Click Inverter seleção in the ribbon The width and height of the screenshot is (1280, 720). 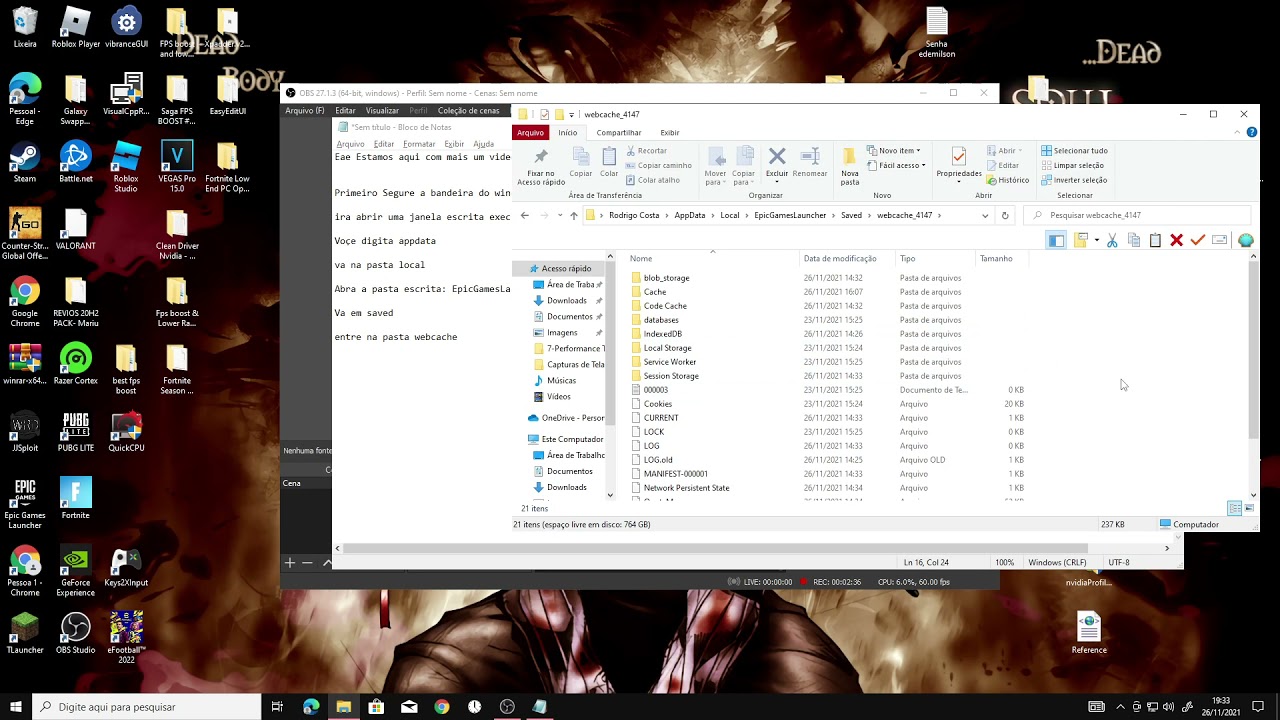pos(1074,180)
